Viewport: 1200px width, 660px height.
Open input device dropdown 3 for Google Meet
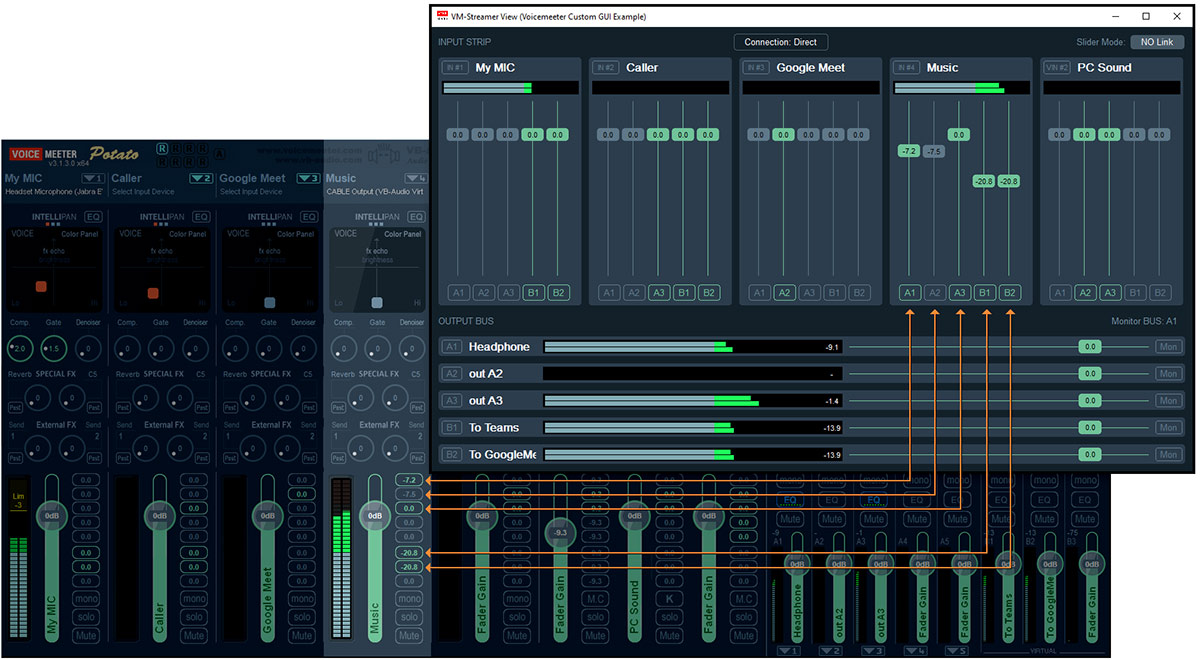pyautogui.click(x=309, y=178)
